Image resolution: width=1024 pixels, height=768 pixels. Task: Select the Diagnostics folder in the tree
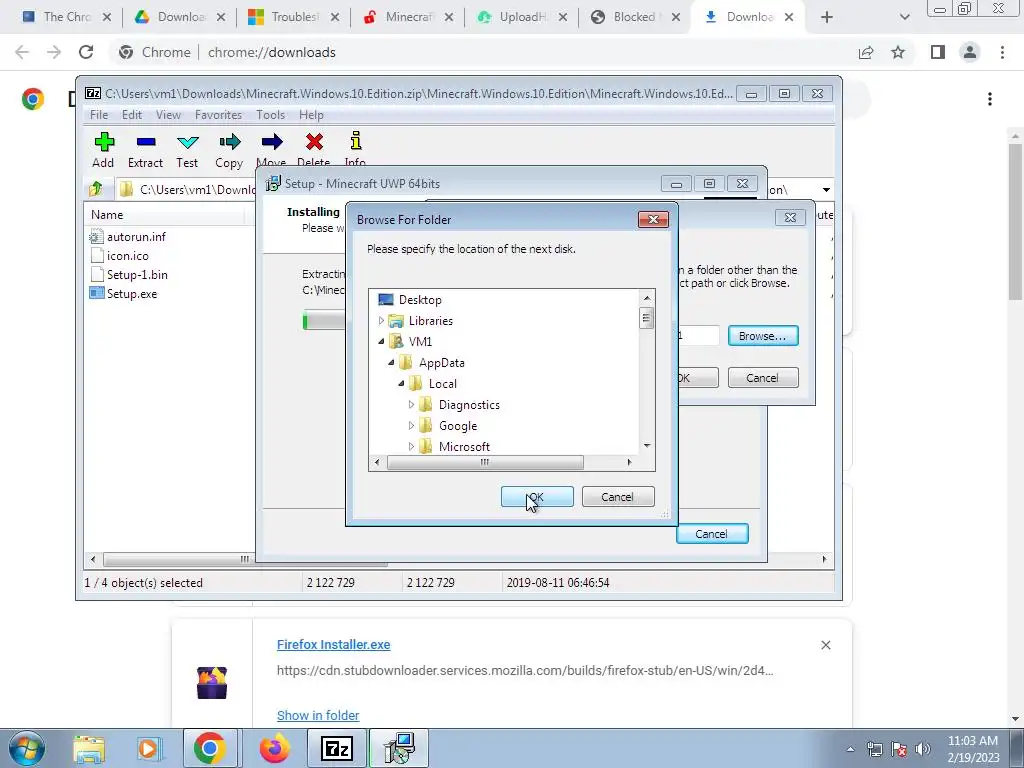click(x=469, y=405)
